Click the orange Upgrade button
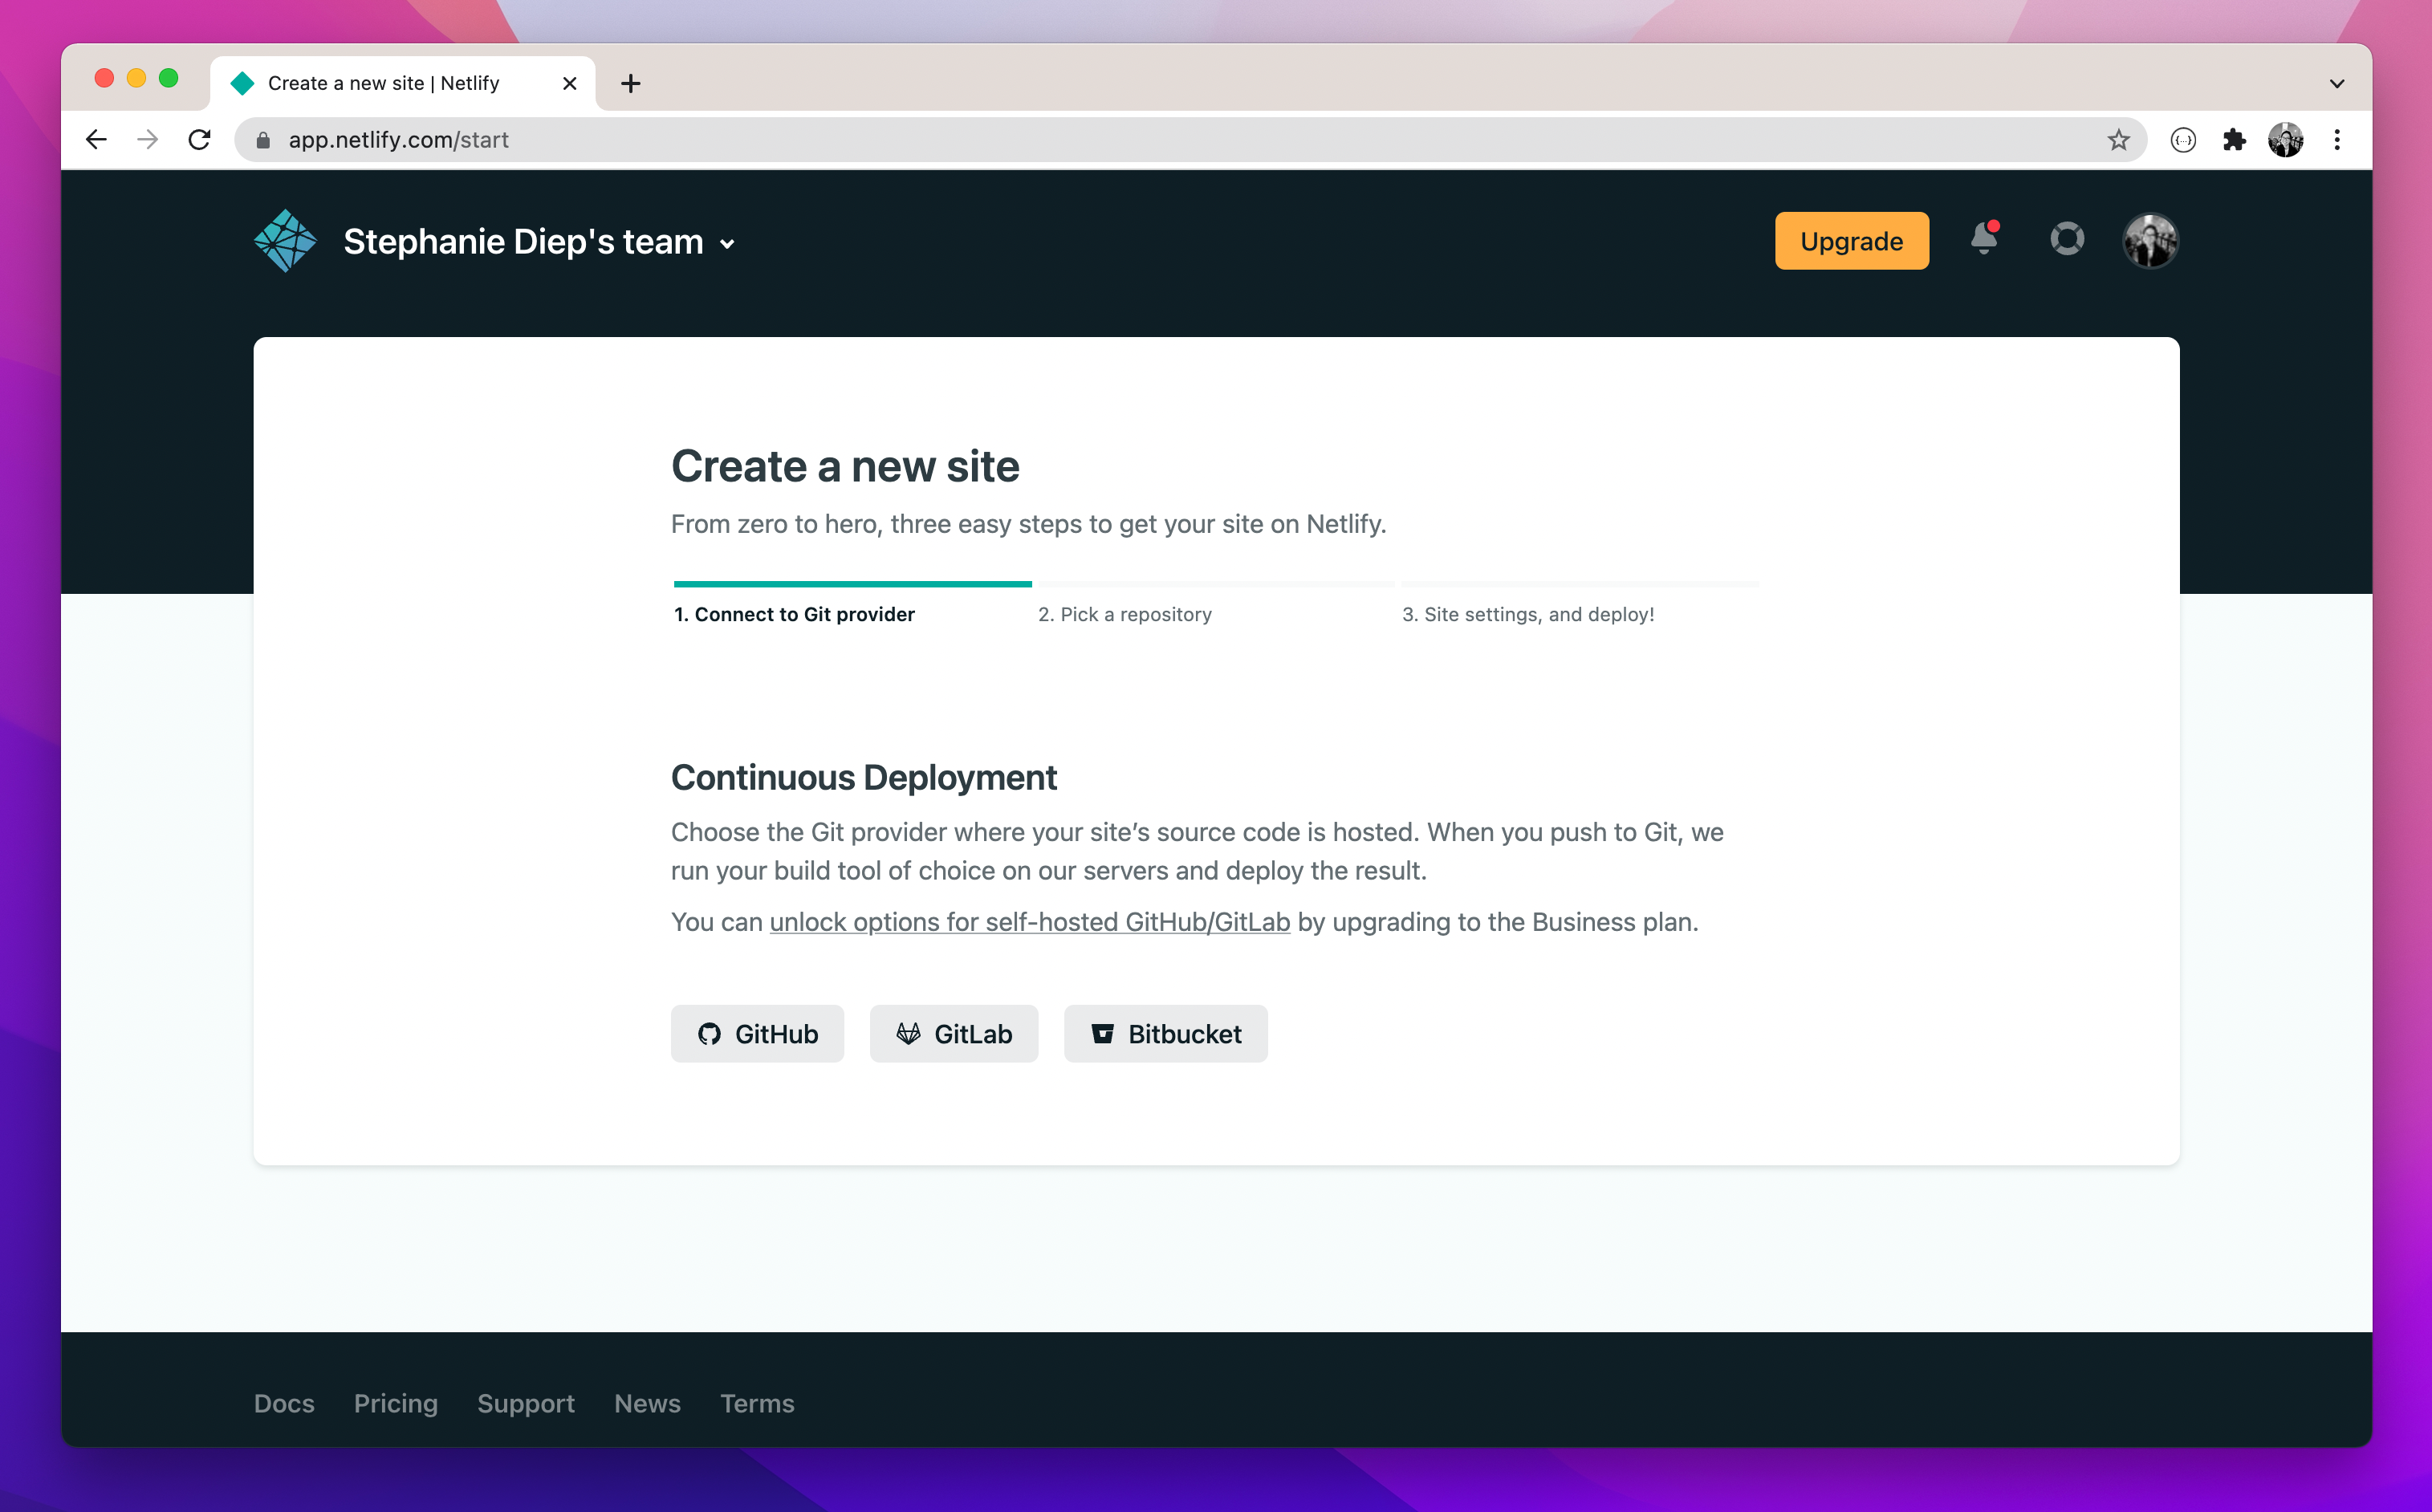 click(x=1851, y=241)
